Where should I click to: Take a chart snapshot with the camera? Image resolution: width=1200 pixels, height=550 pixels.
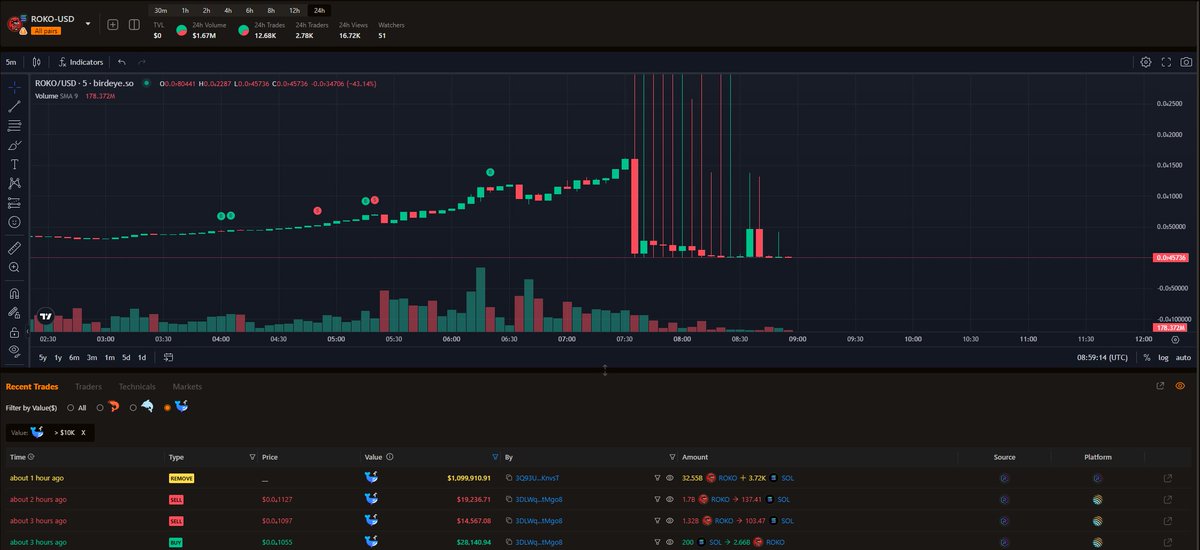(1186, 62)
